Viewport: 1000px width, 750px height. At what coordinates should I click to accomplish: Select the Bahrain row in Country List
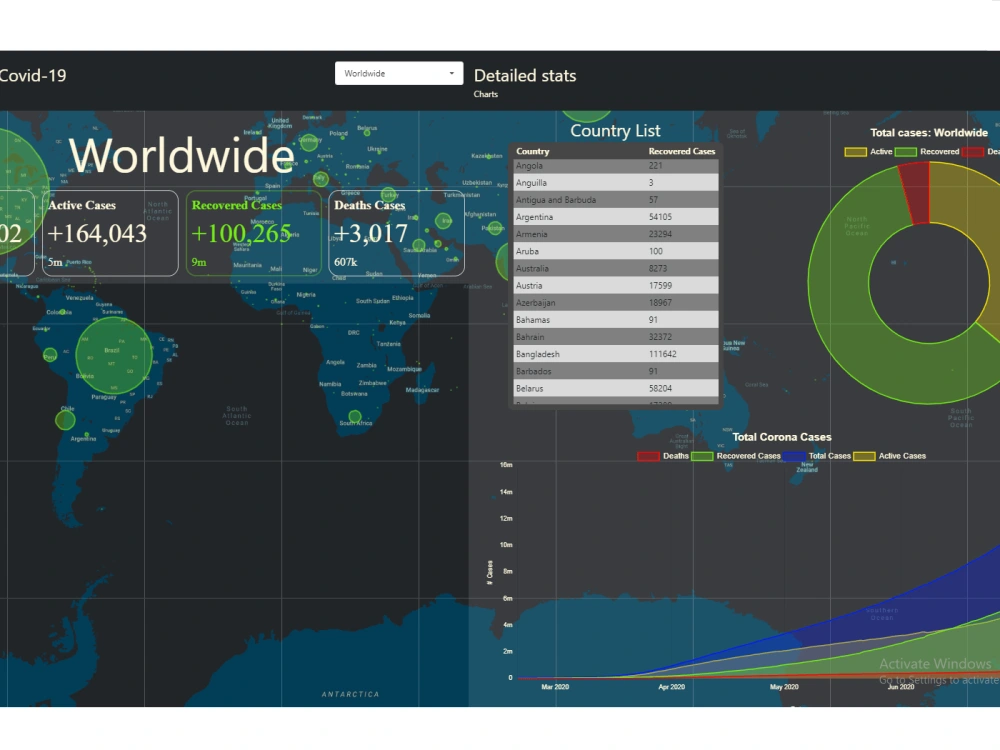tap(616, 337)
